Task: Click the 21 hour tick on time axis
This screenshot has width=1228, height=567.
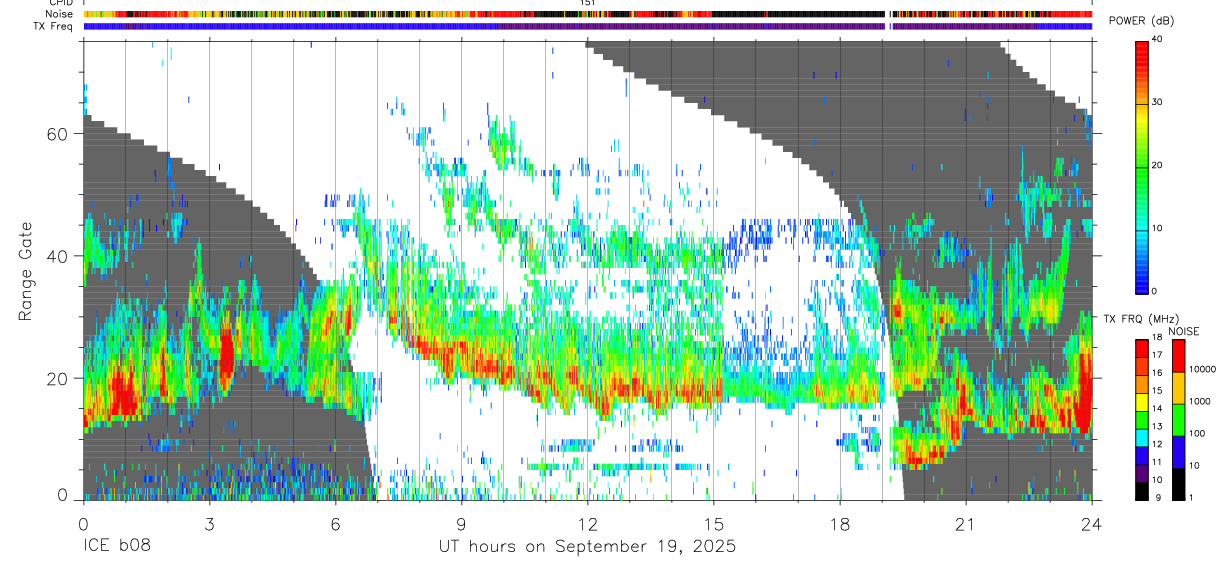Action: tap(965, 523)
